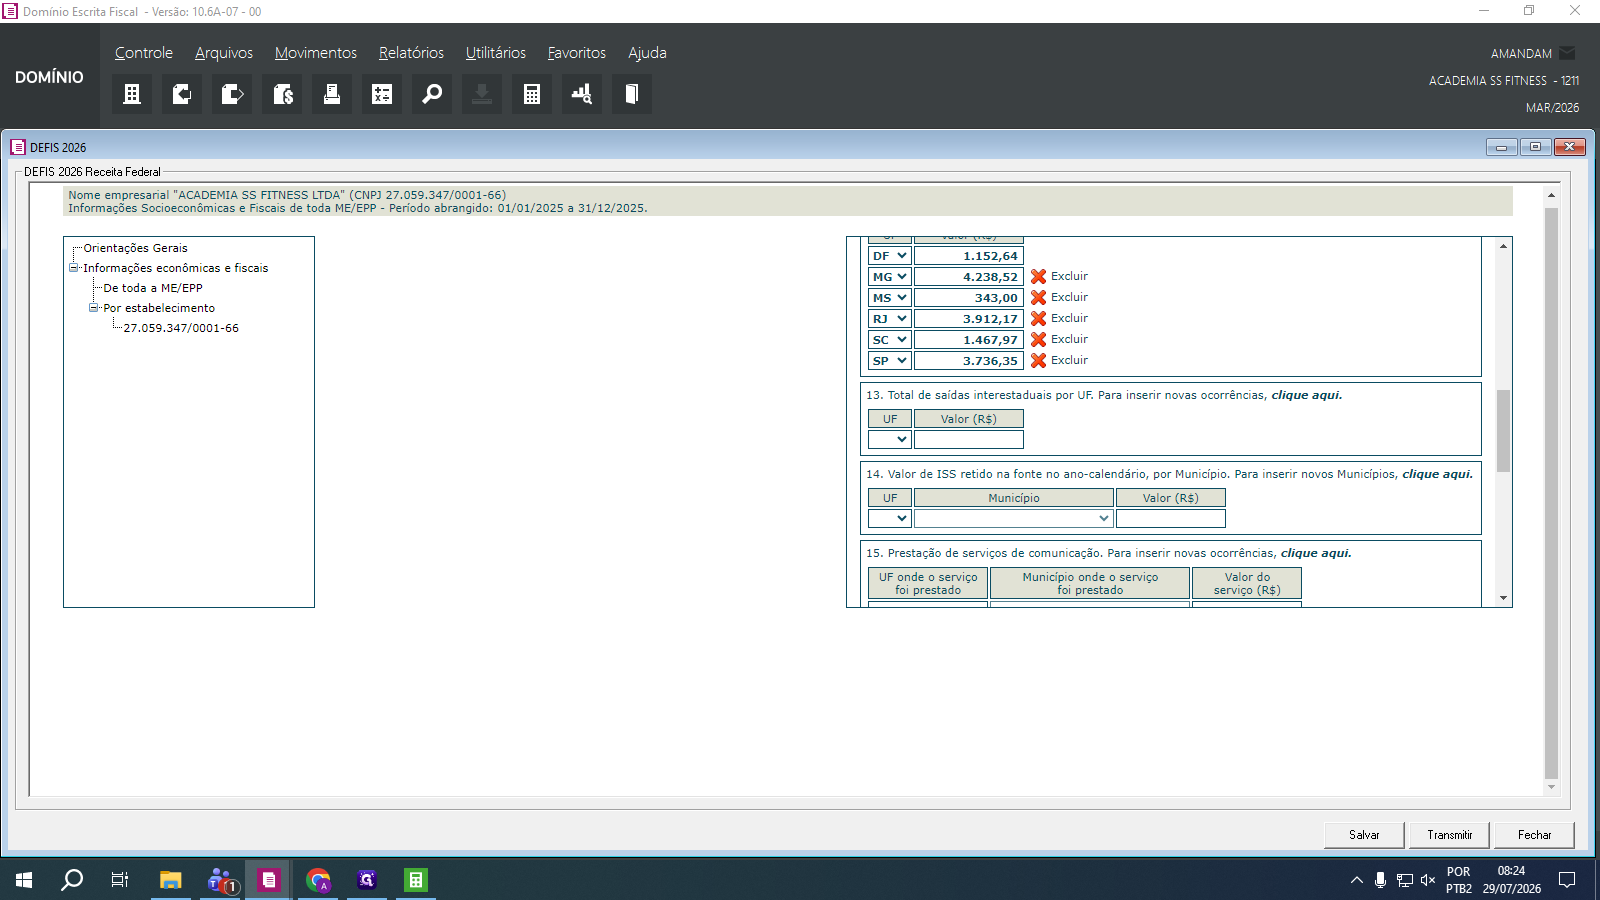Select De toda a ME/EPP tree item
This screenshot has height=900, width=1600.
[x=153, y=288]
